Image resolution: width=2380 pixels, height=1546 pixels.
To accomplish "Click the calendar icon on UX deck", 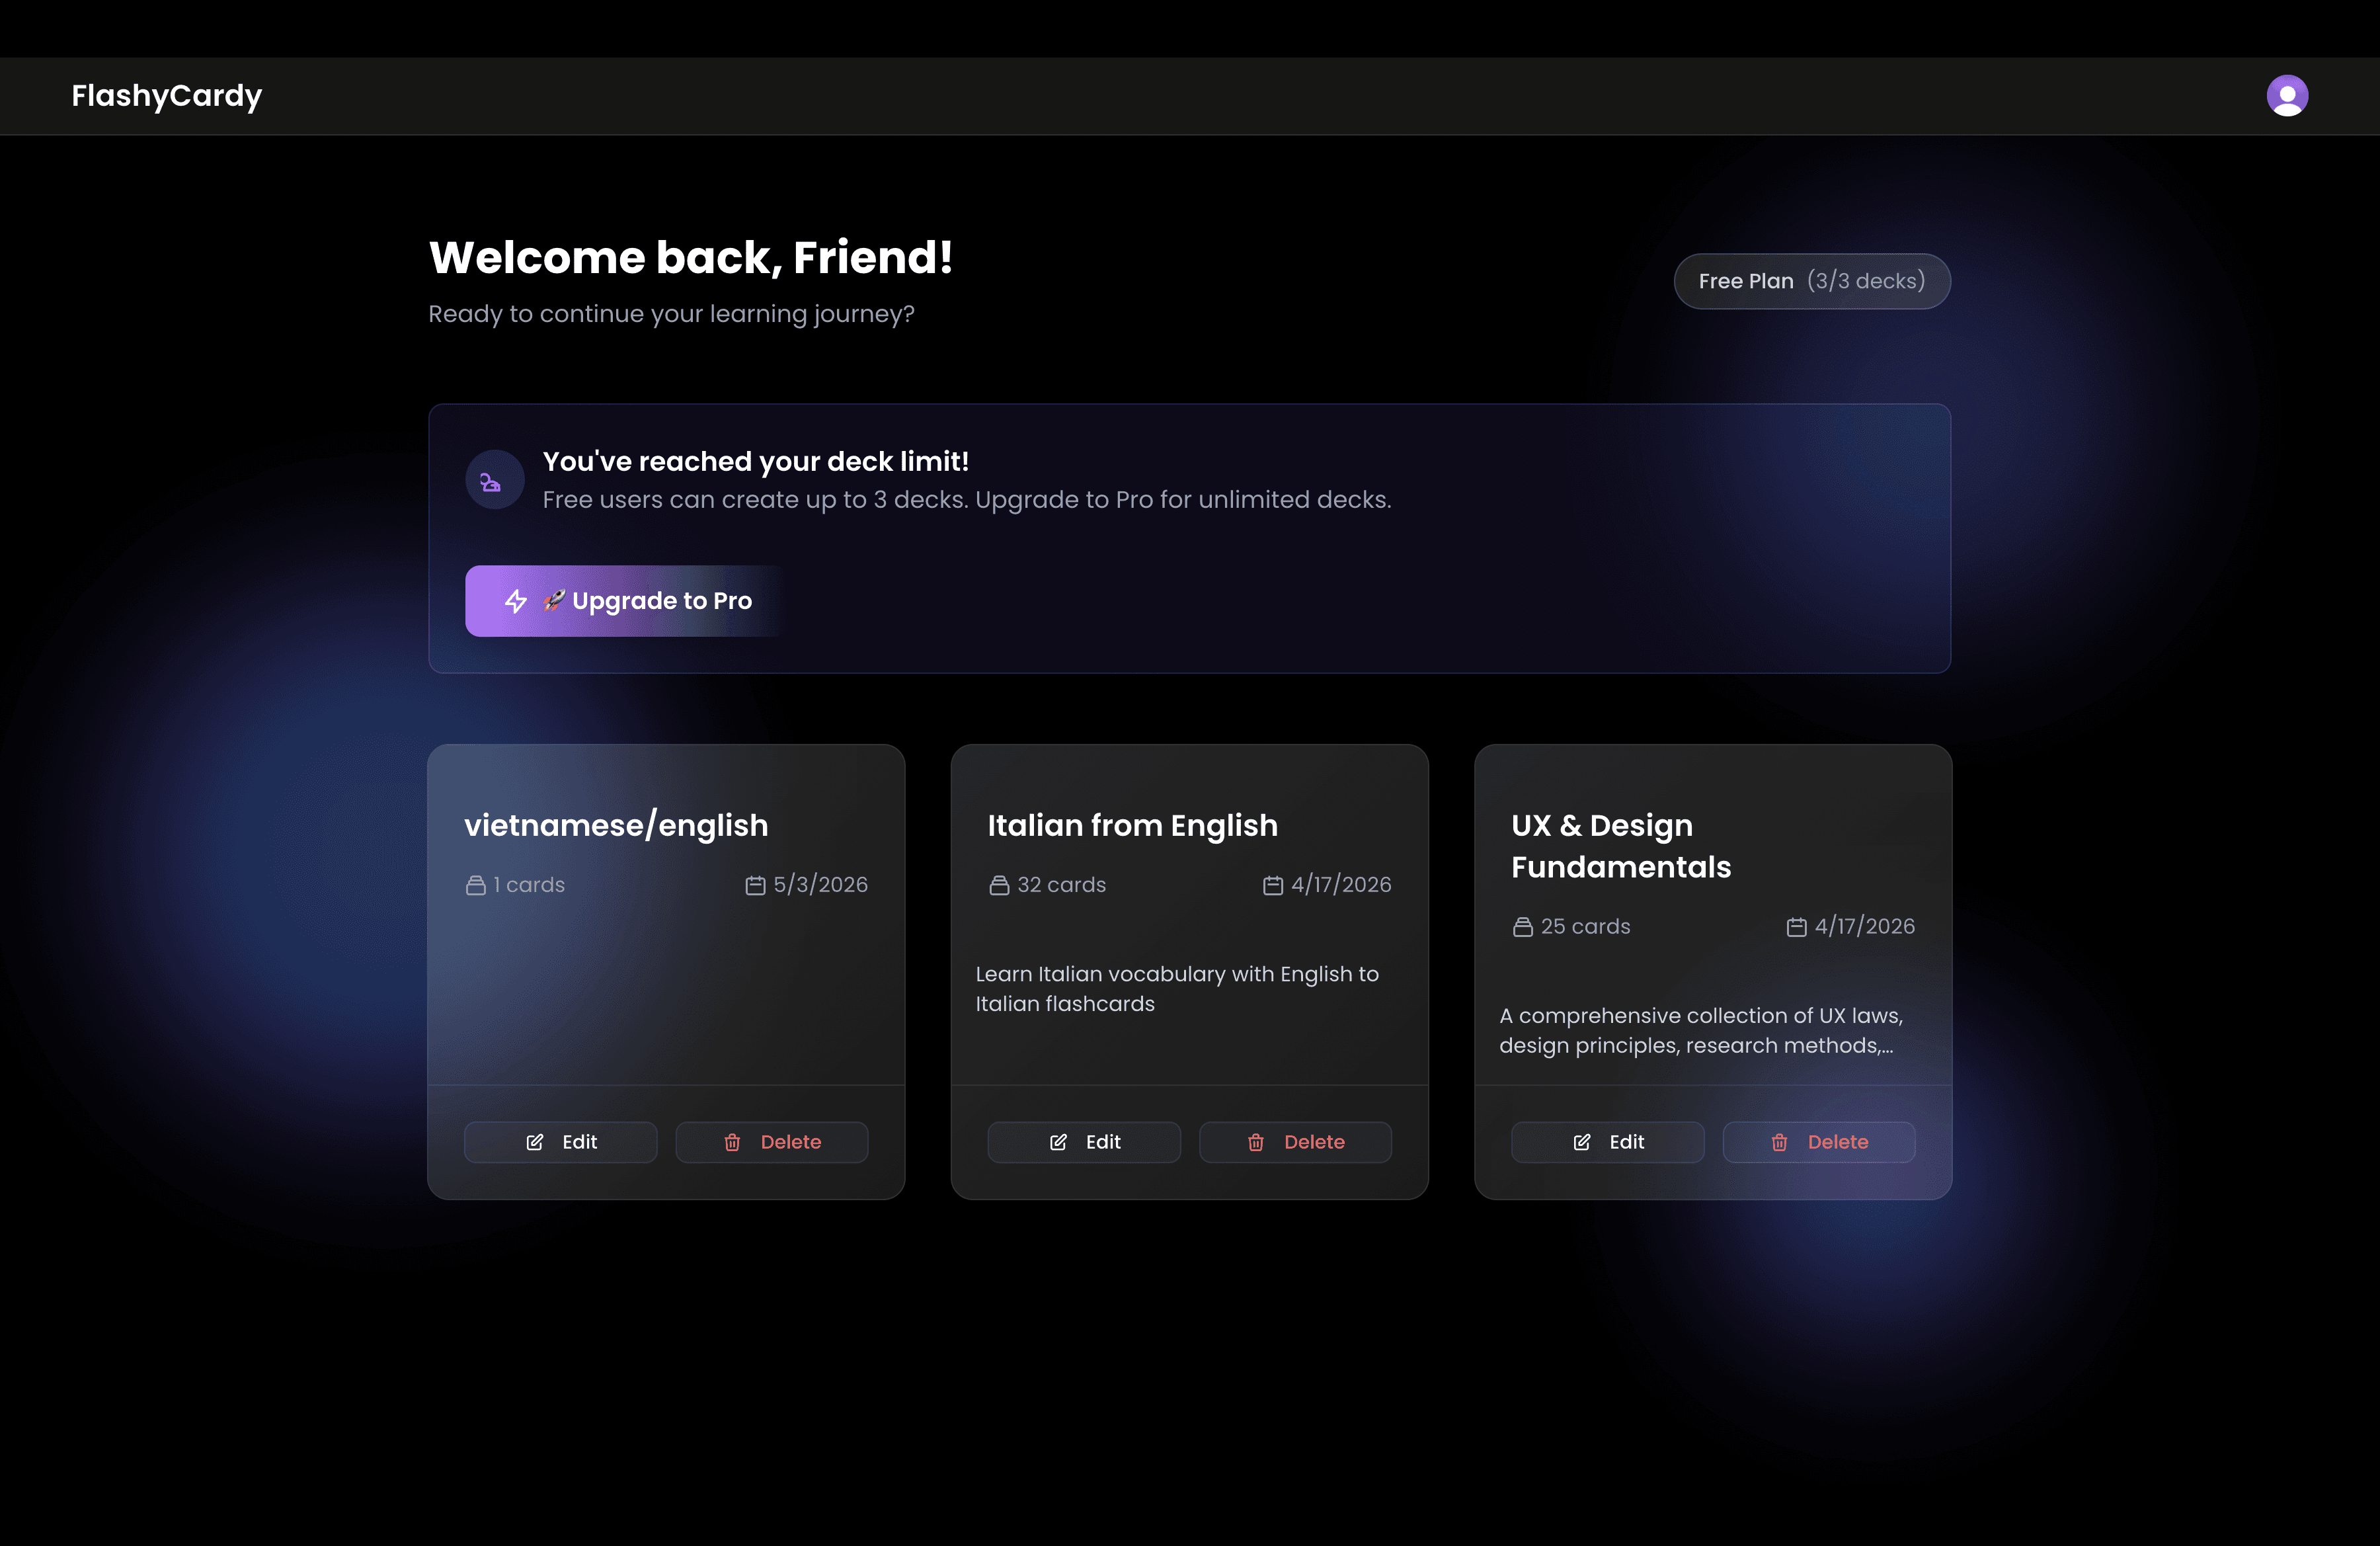I will 1796,927.
